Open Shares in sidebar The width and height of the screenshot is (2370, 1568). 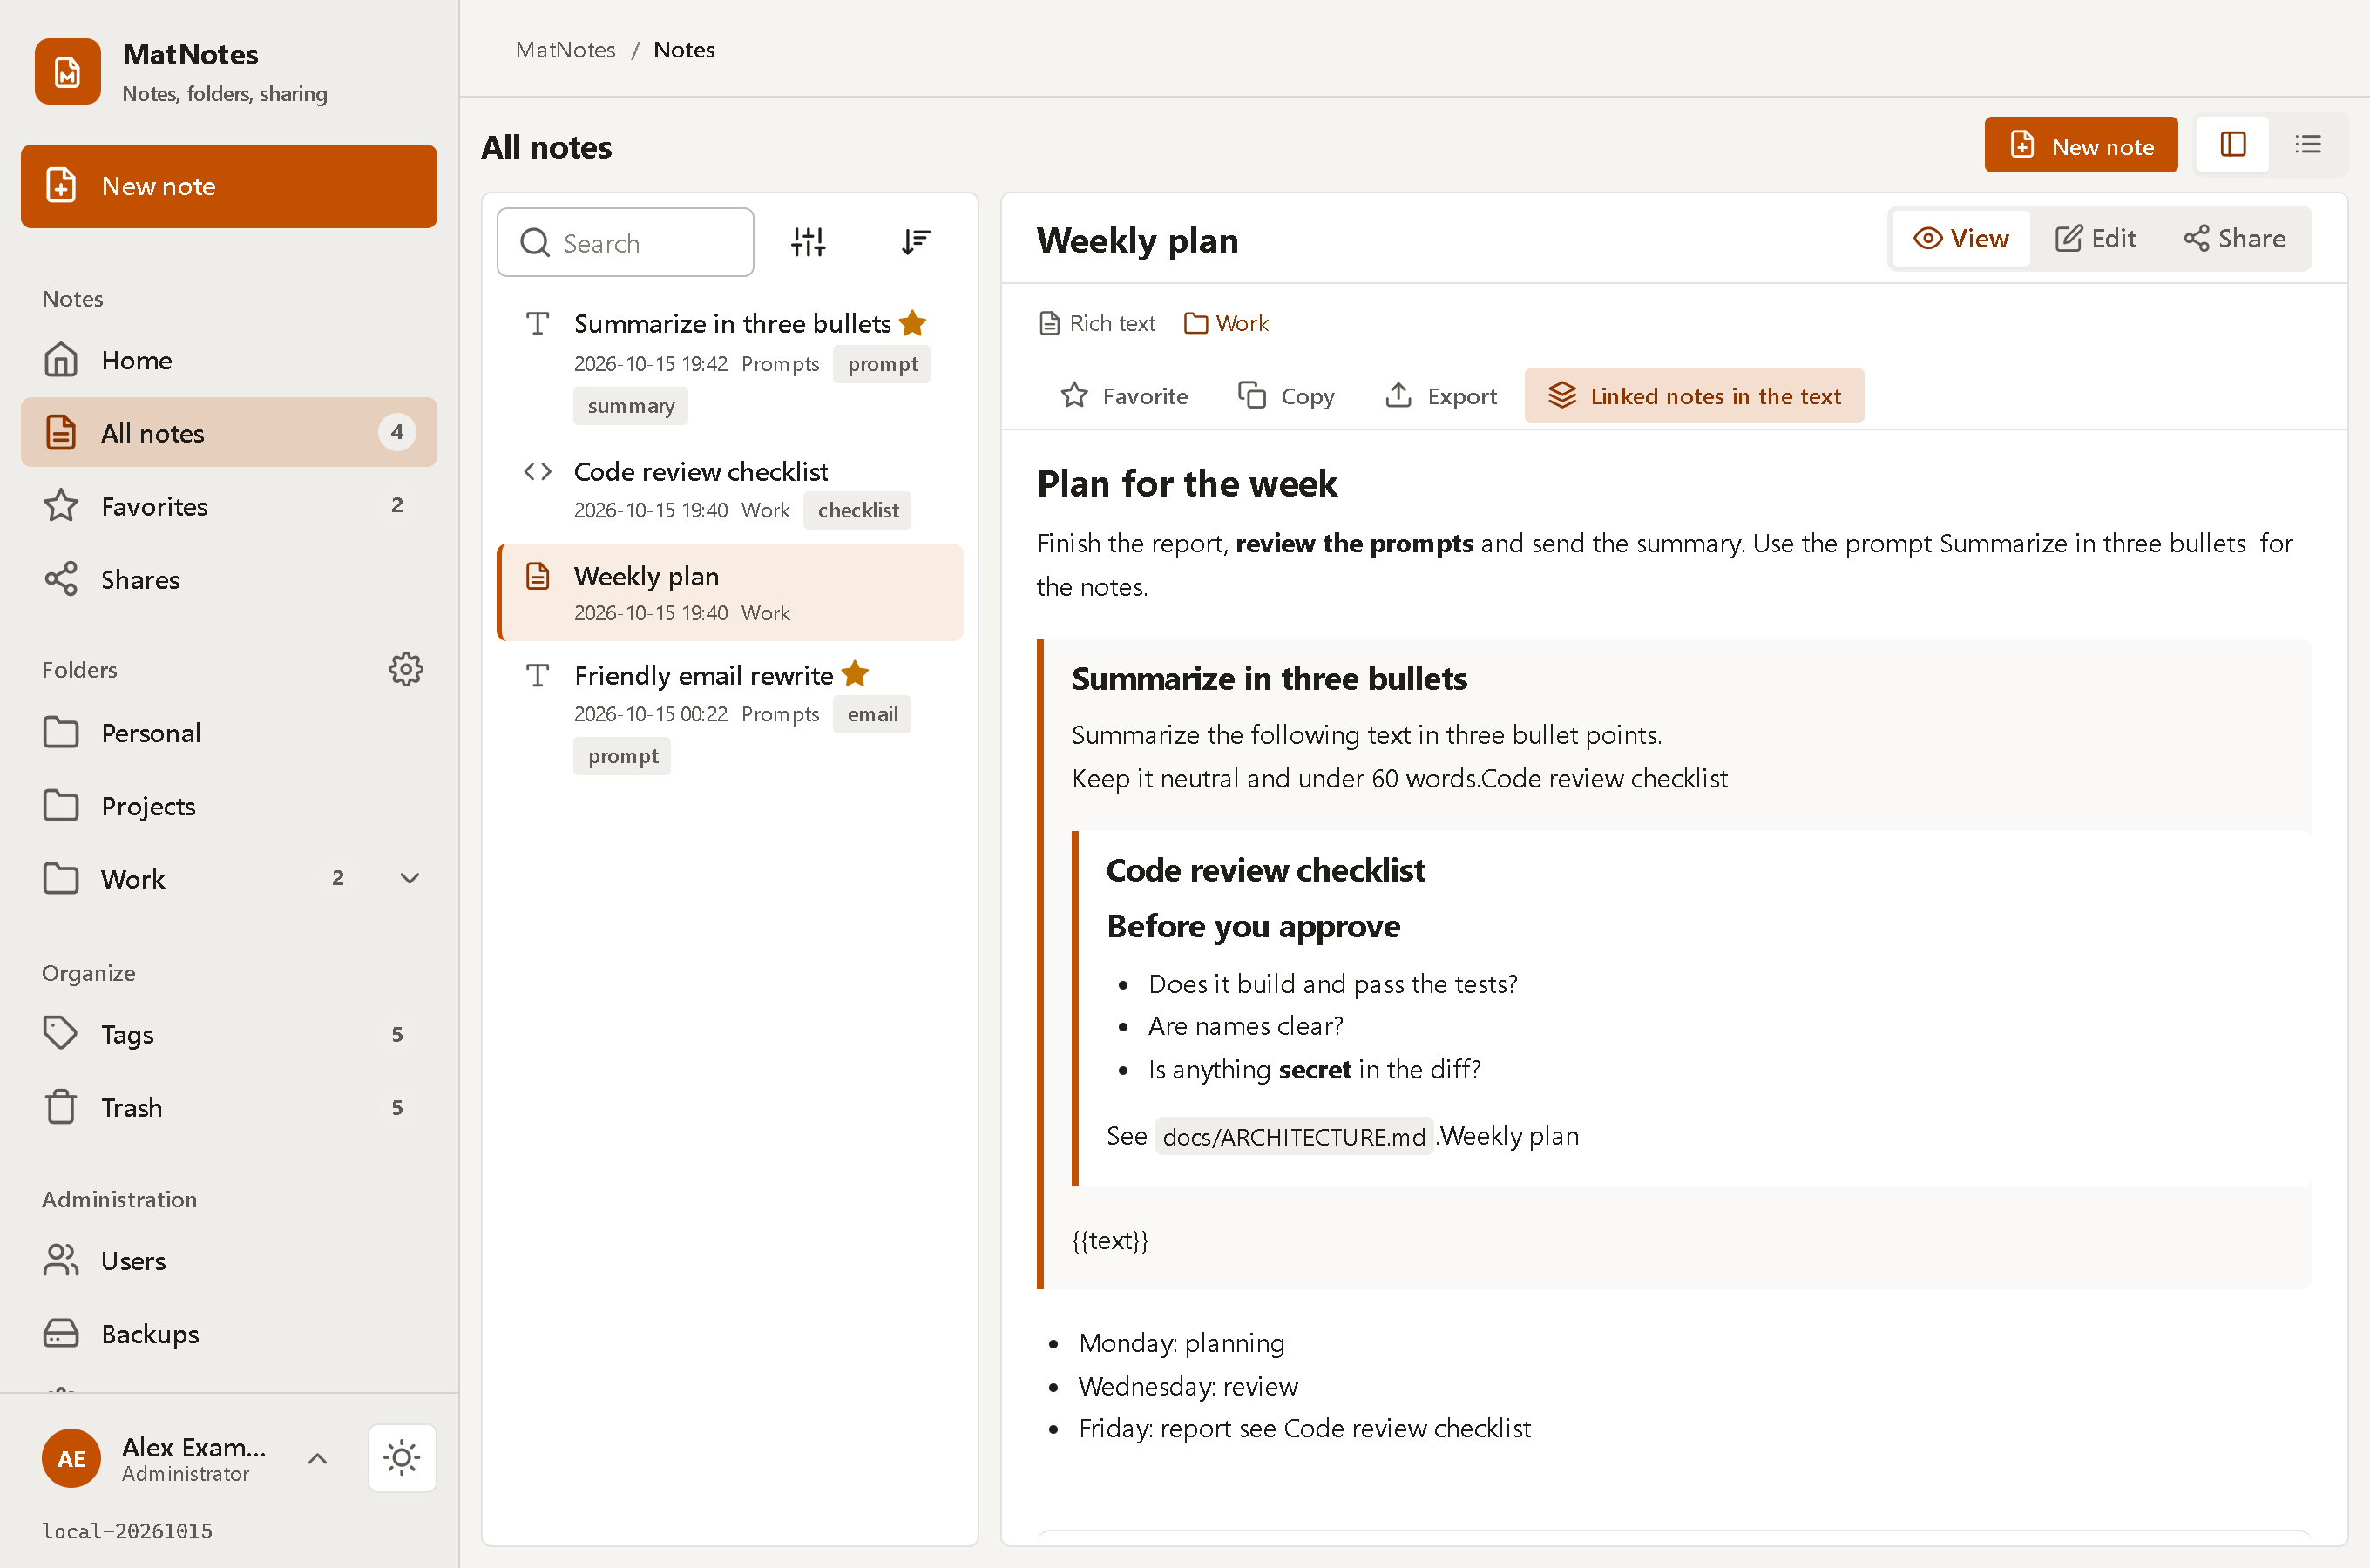[x=229, y=579]
